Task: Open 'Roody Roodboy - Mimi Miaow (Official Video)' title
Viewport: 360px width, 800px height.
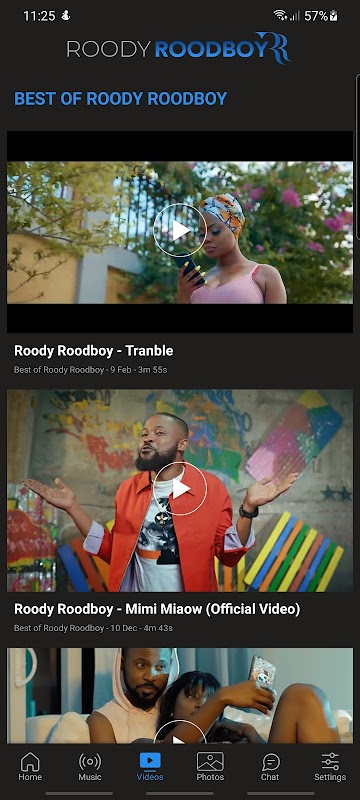Action: coord(157,609)
